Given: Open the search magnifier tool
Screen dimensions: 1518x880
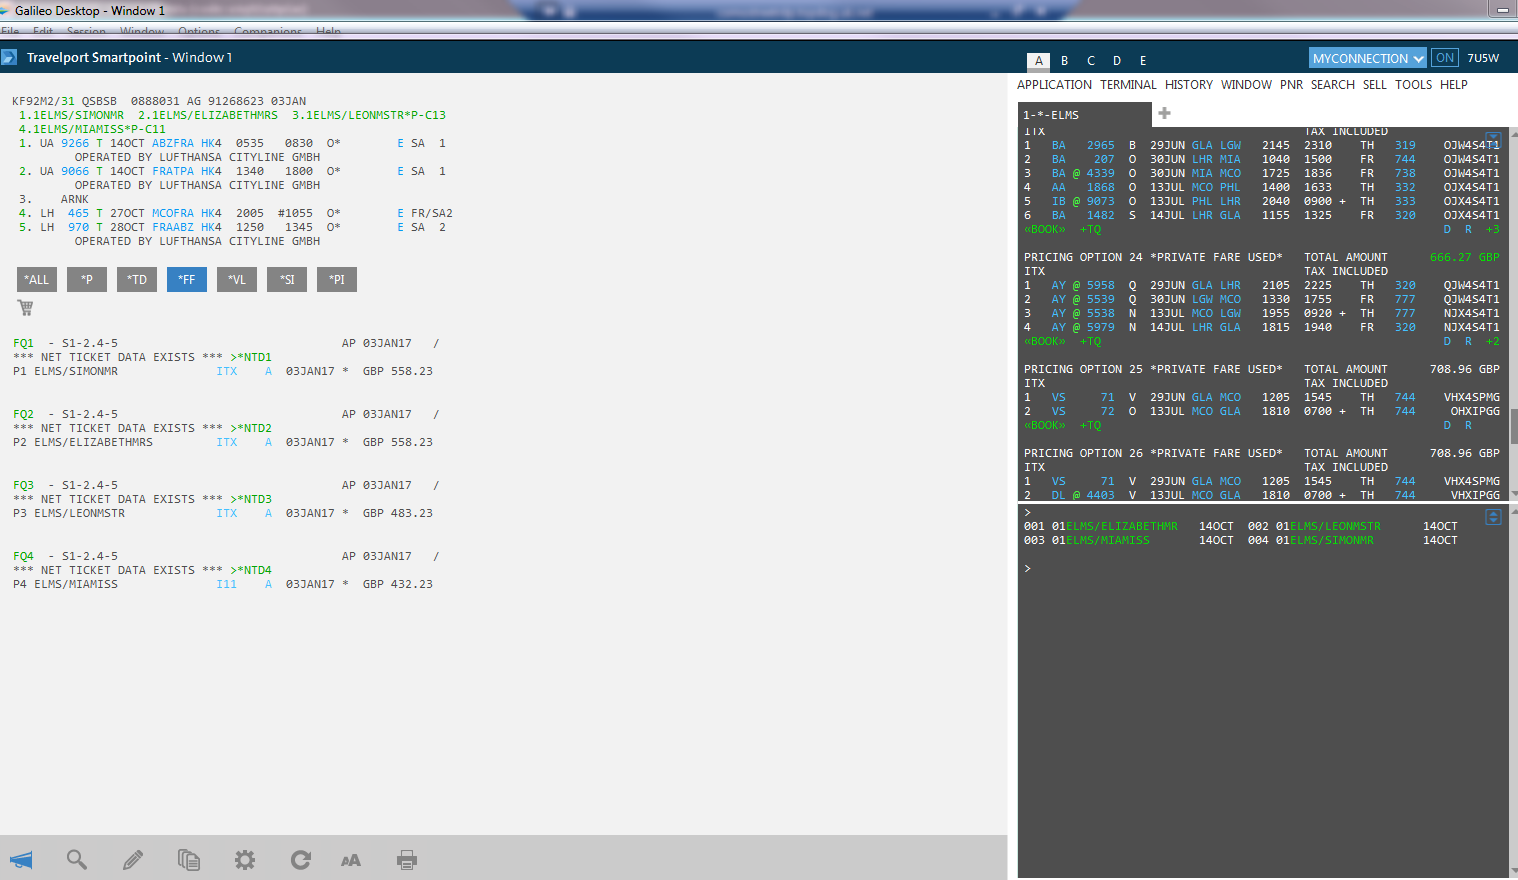Looking at the screenshot, I should [77, 860].
